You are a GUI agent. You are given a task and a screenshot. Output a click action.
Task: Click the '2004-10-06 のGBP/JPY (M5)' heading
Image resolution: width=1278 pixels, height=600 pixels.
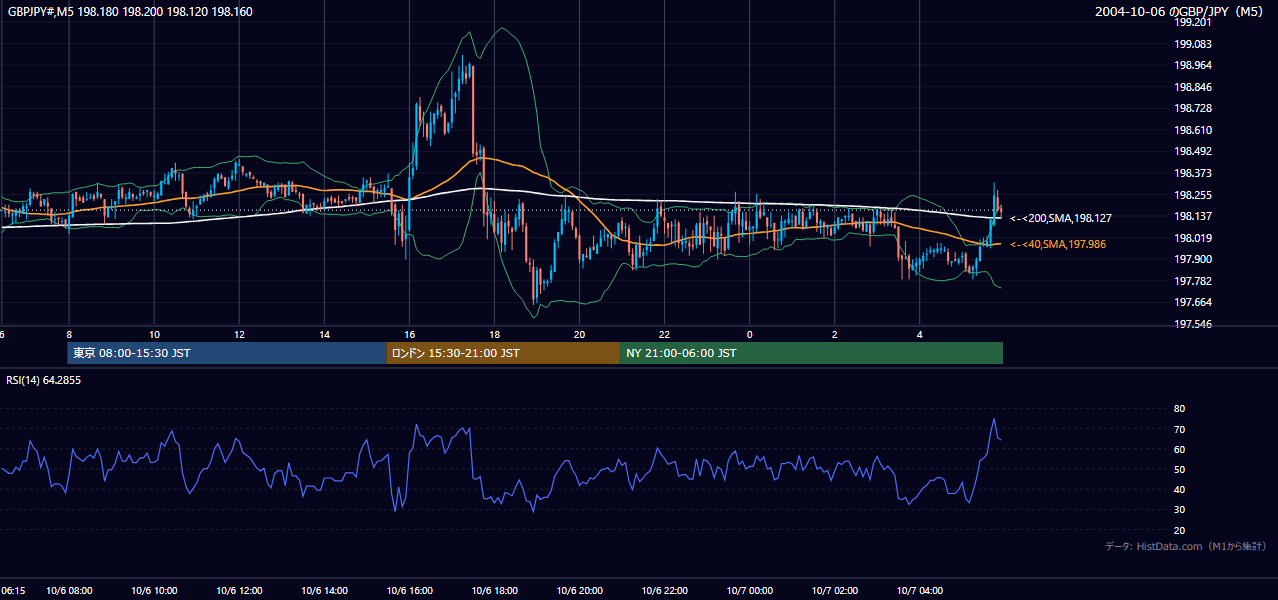pyautogui.click(x=1181, y=11)
